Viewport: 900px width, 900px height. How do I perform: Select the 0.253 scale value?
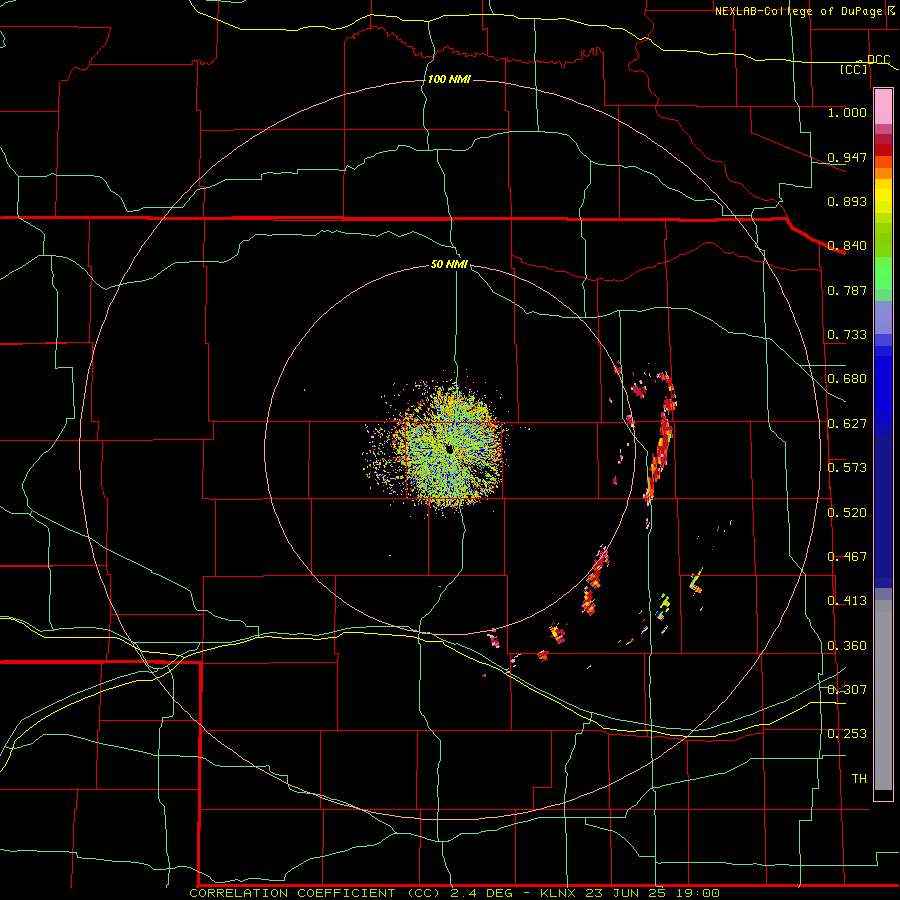pyautogui.click(x=847, y=734)
